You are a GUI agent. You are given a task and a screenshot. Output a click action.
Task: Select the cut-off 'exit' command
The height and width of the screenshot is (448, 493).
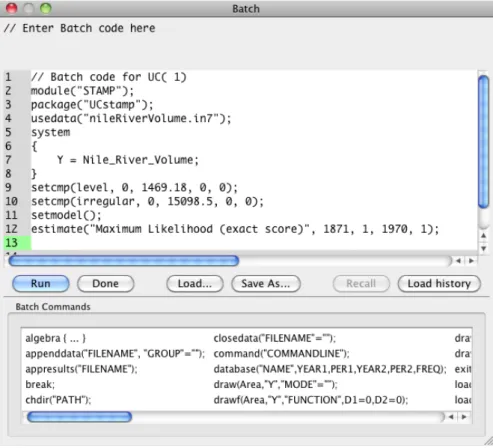pos(463,369)
